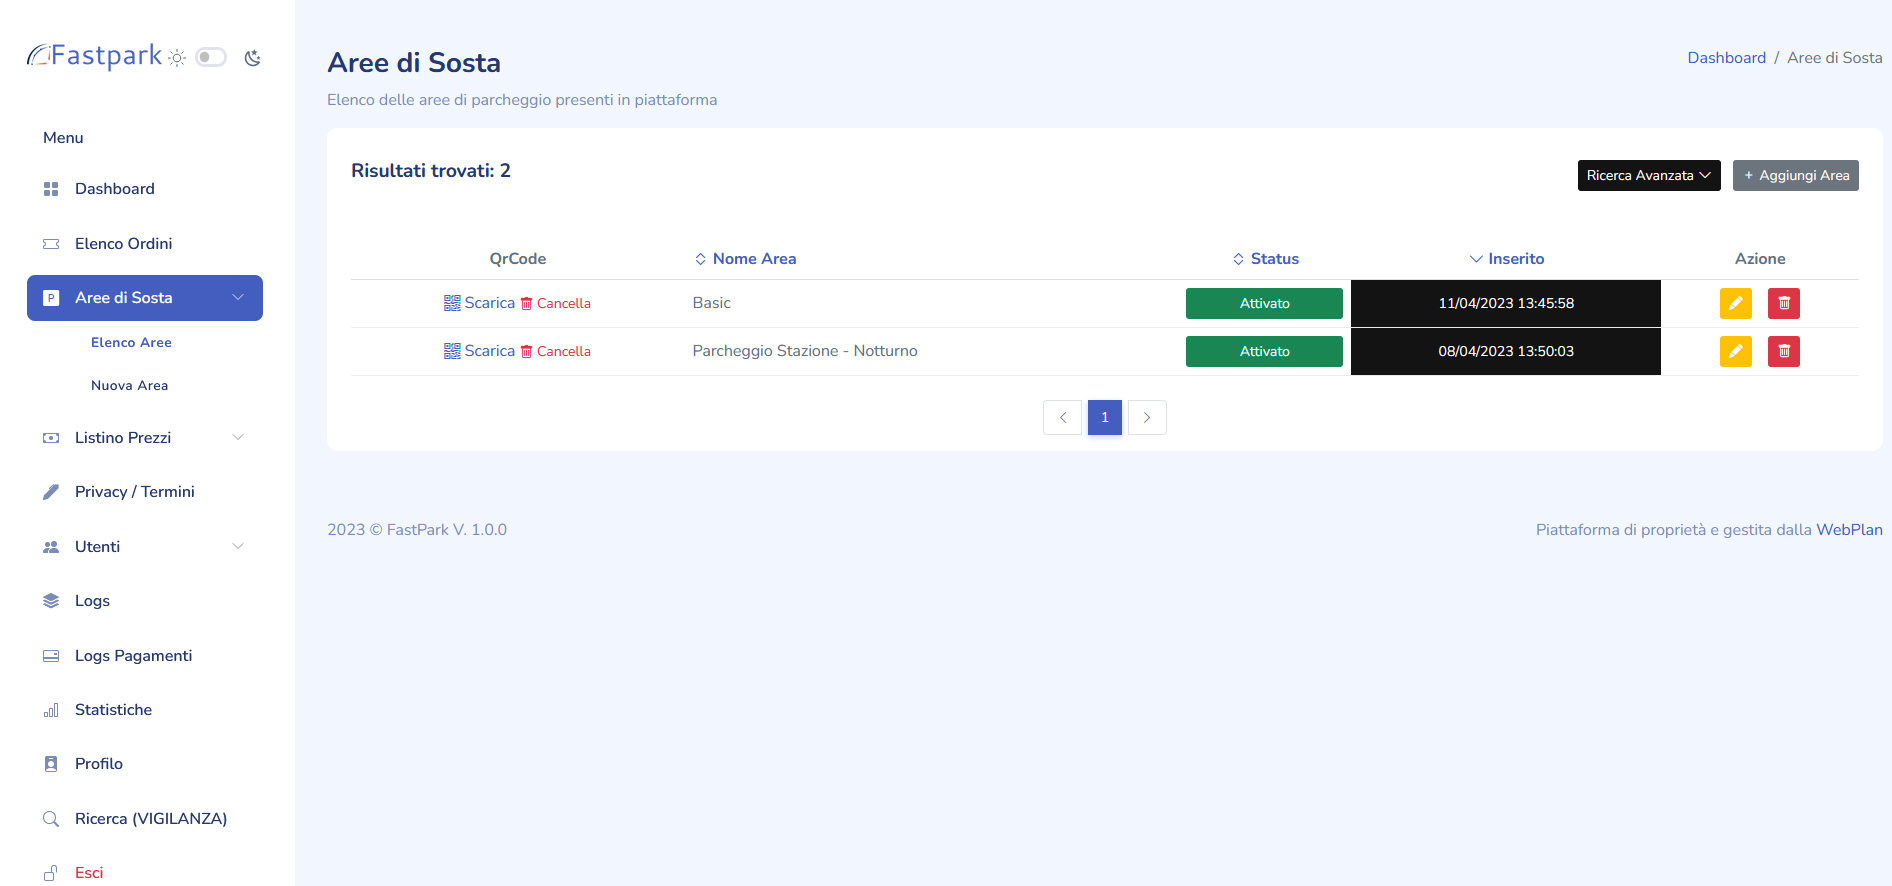
Task: Click the 11/04/2023 13:45:58 date cell
Action: pos(1506,303)
